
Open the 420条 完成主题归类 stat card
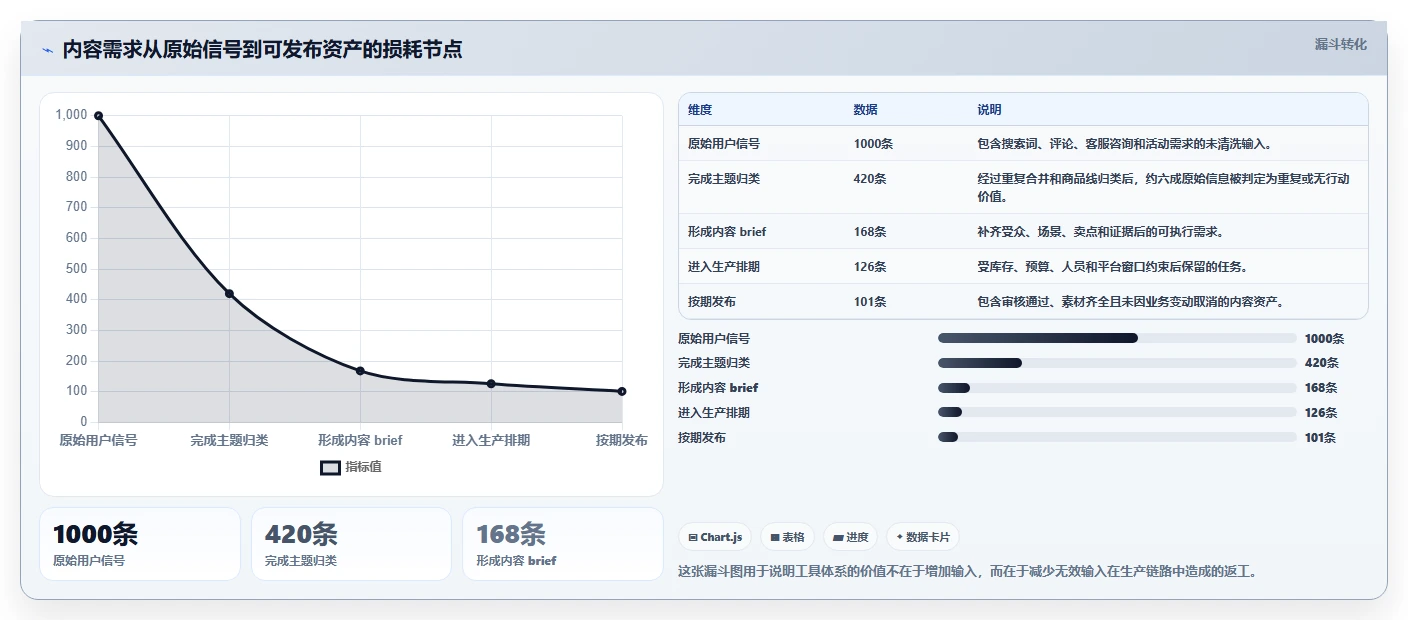click(351, 544)
